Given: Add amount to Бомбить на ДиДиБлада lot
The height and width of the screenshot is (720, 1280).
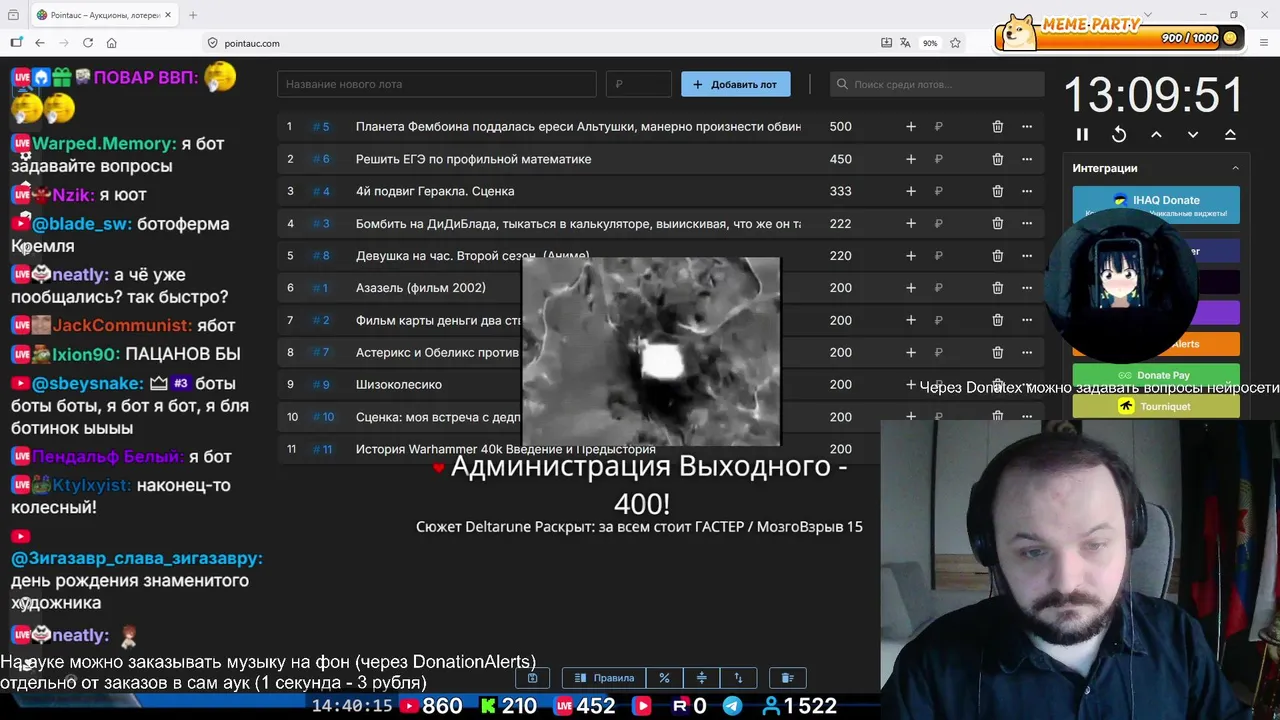Looking at the screenshot, I should (910, 223).
